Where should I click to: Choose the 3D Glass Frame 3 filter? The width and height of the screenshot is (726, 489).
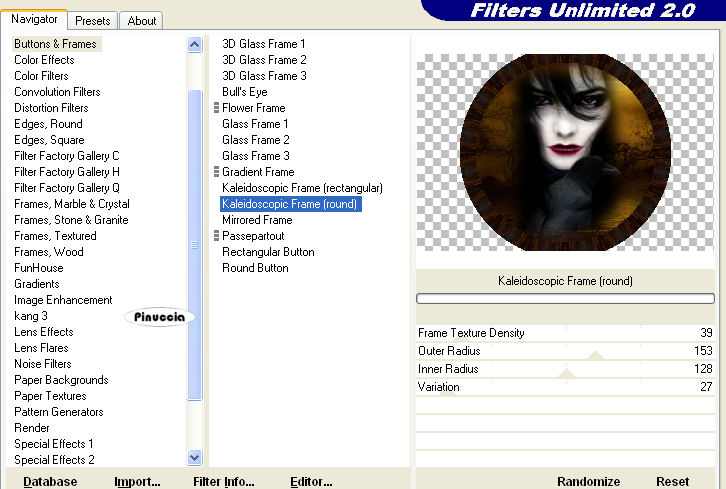pos(264,76)
